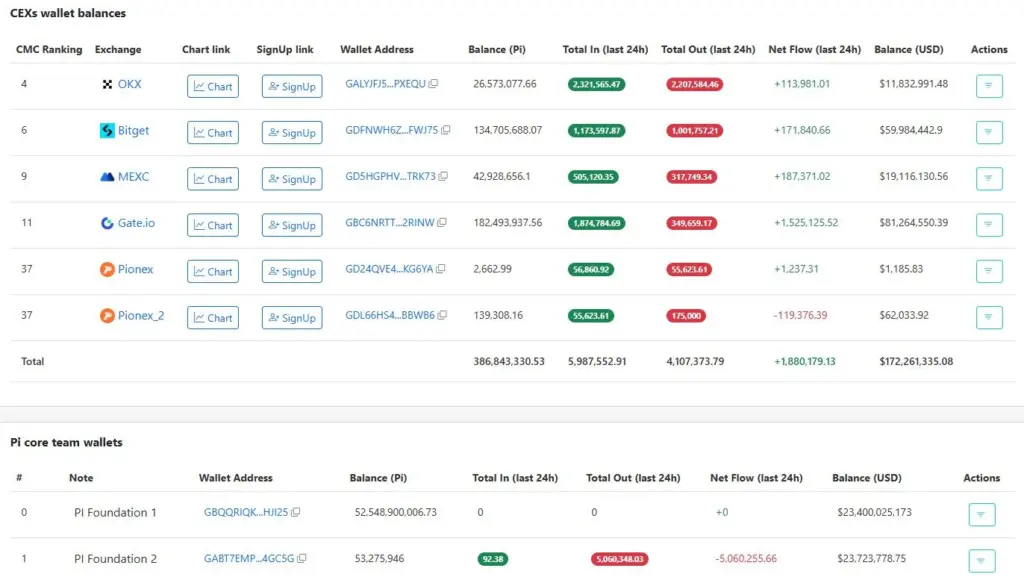Copy the OKX wallet address icon

[433, 85]
